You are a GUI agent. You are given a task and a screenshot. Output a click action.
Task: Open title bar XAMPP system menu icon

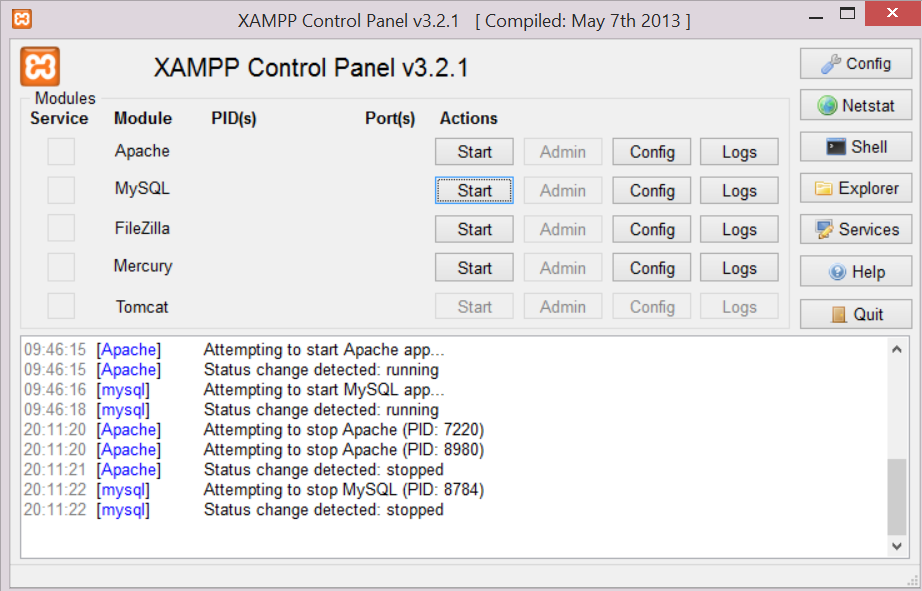[22, 19]
